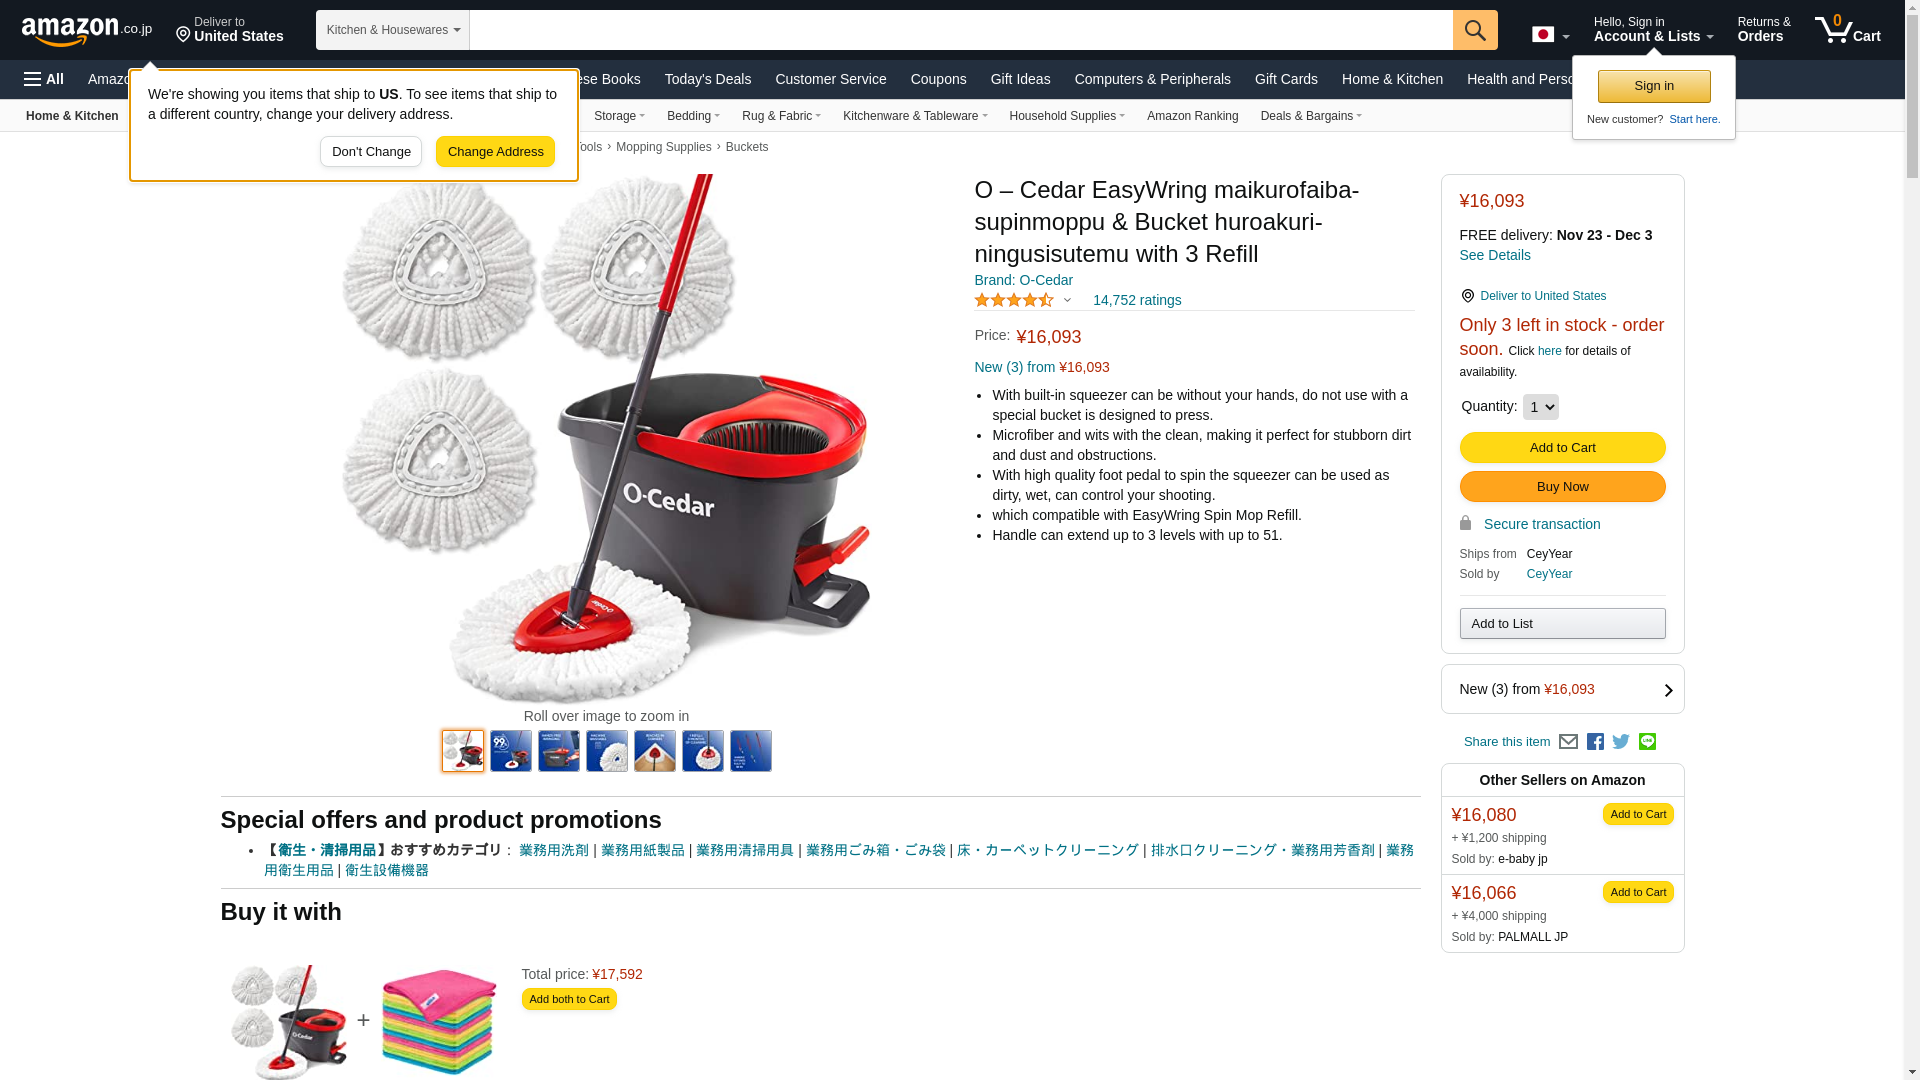Select the second product thumbnail image

click(x=511, y=751)
